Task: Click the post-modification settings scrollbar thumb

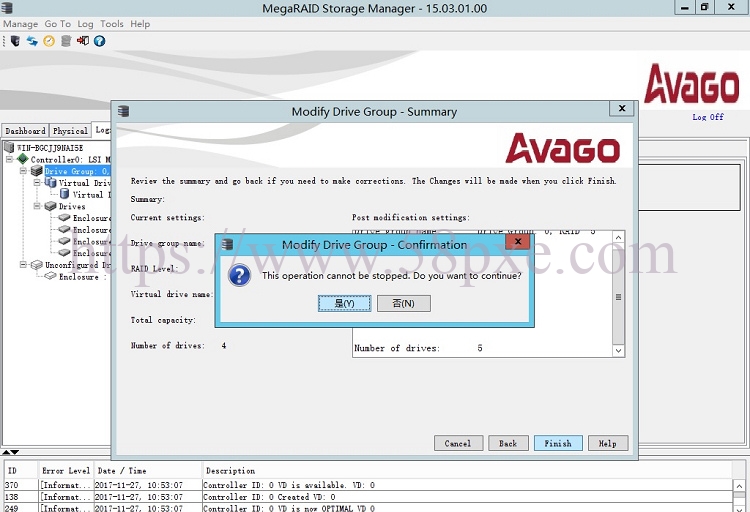Action: pyautogui.click(x=618, y=297)
